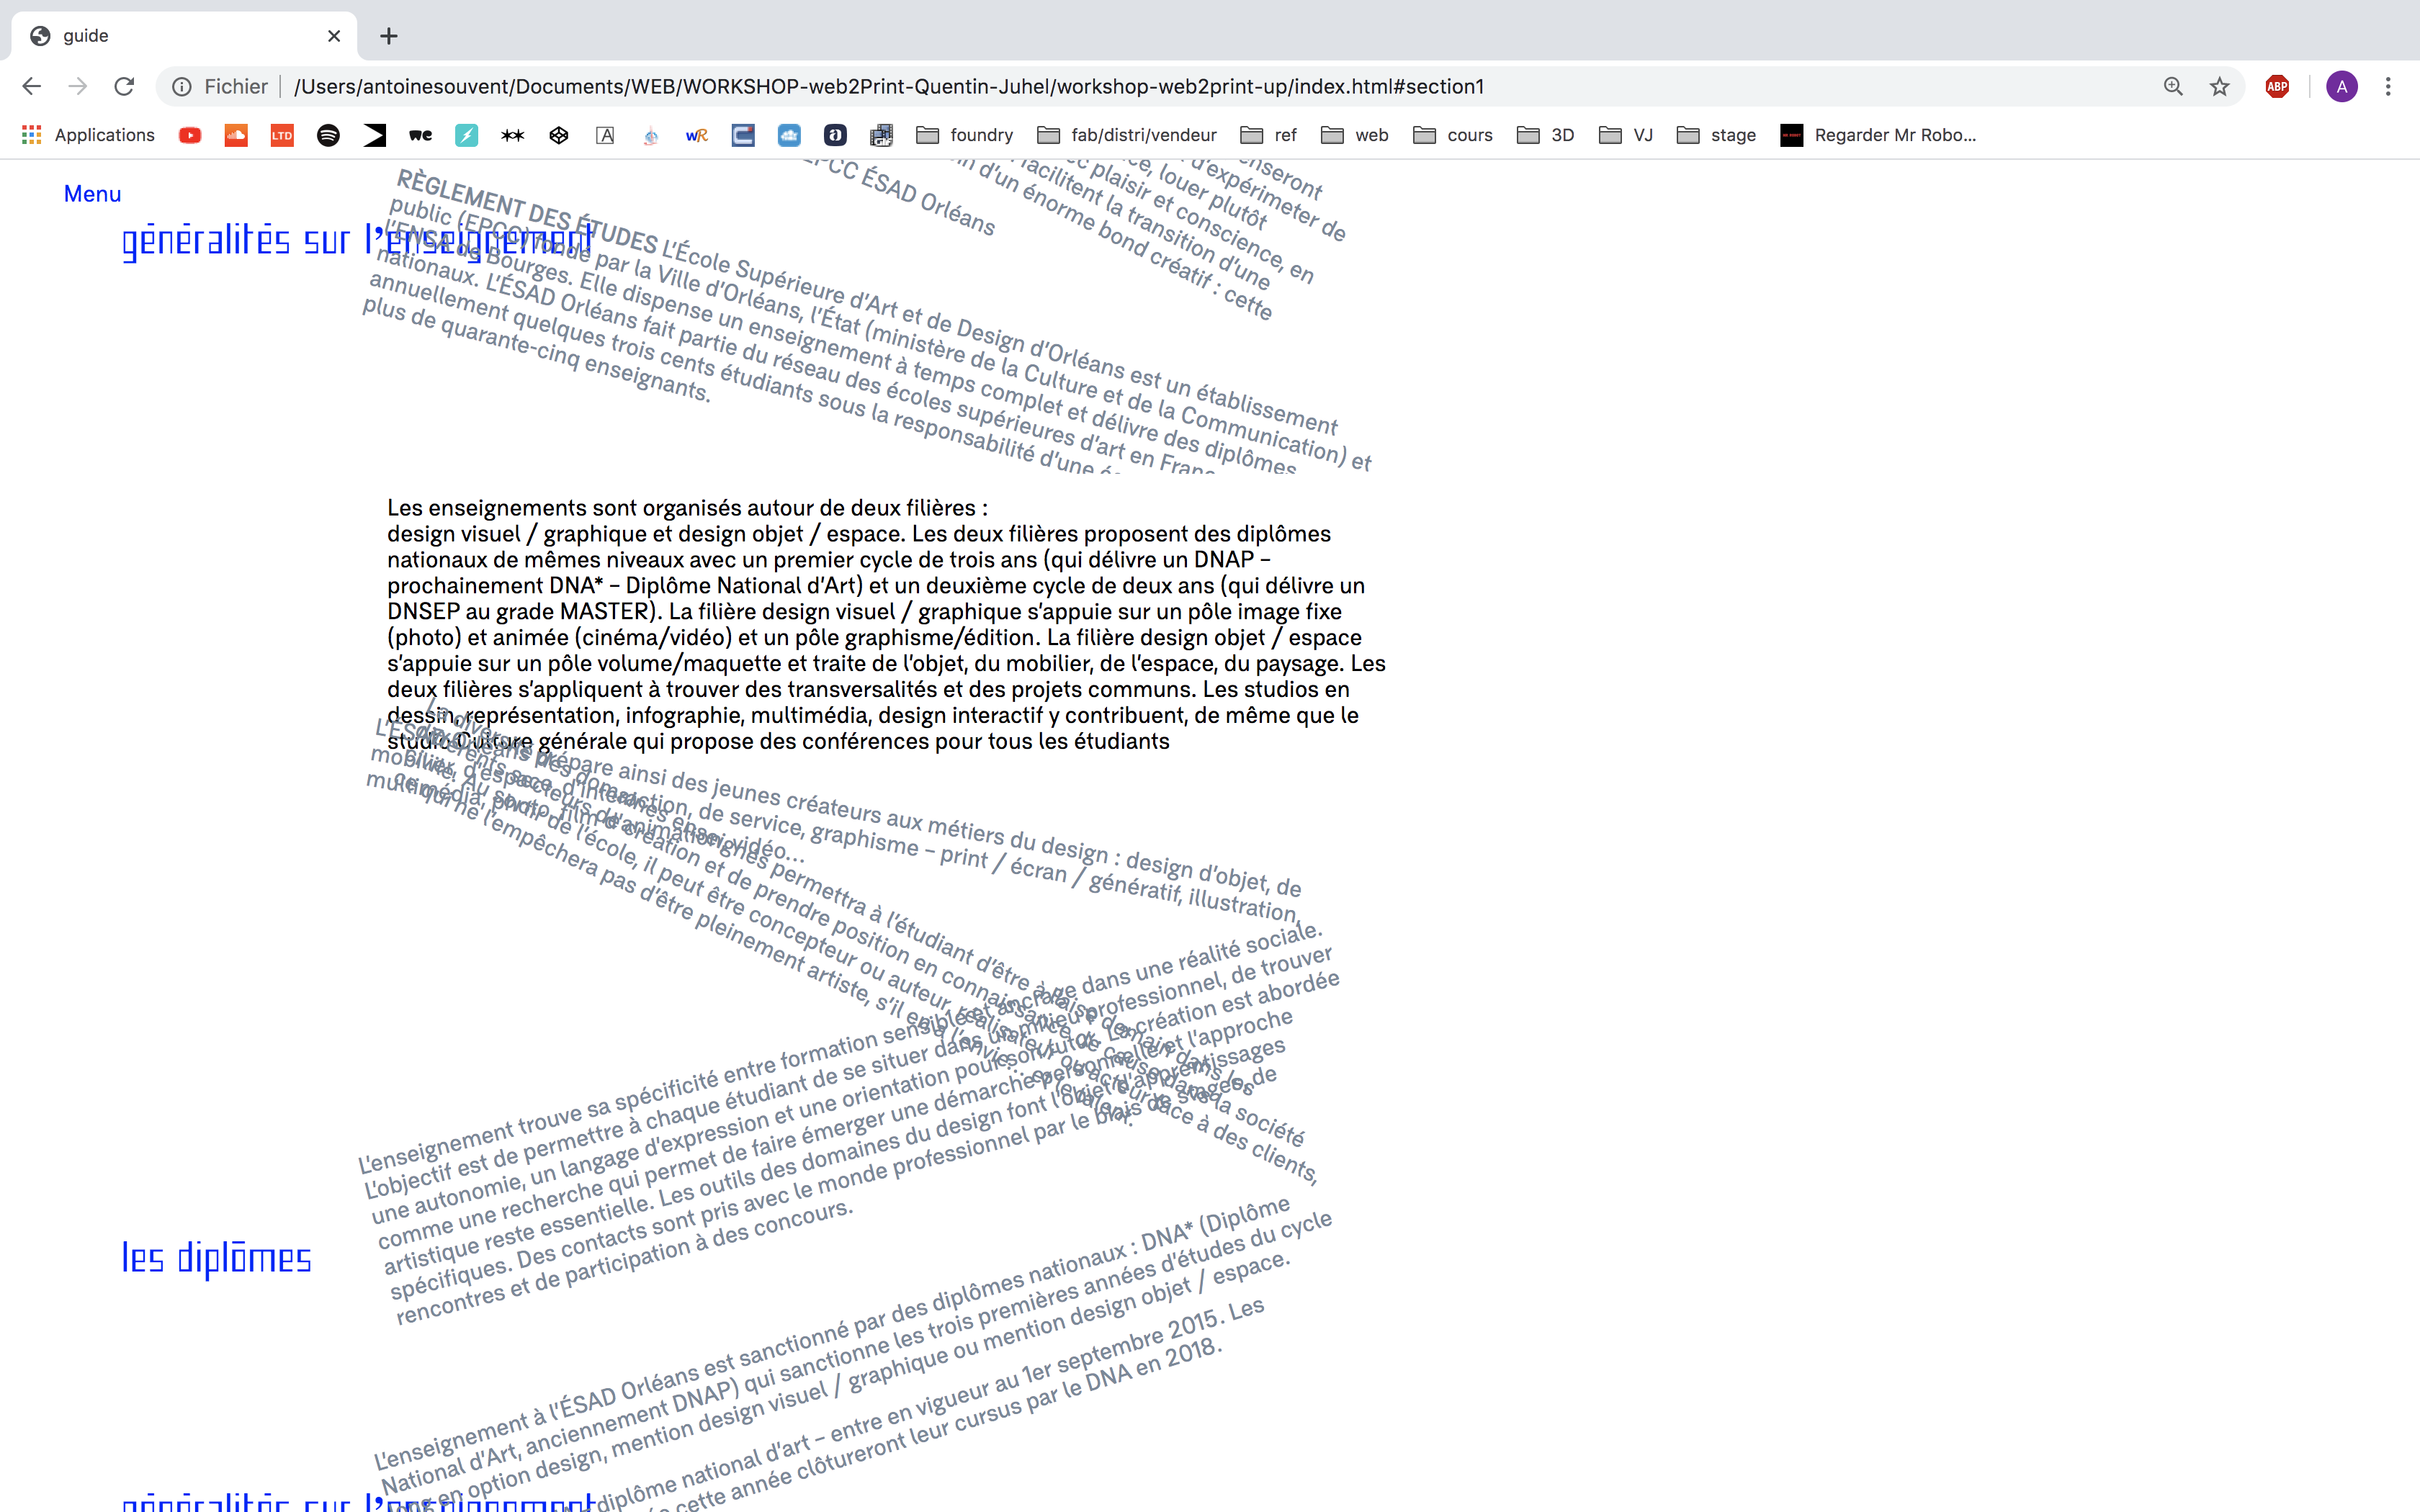Viewport: 2420px width, 1512px height.
Task: Reload the current page
Action: click(124, 87)
